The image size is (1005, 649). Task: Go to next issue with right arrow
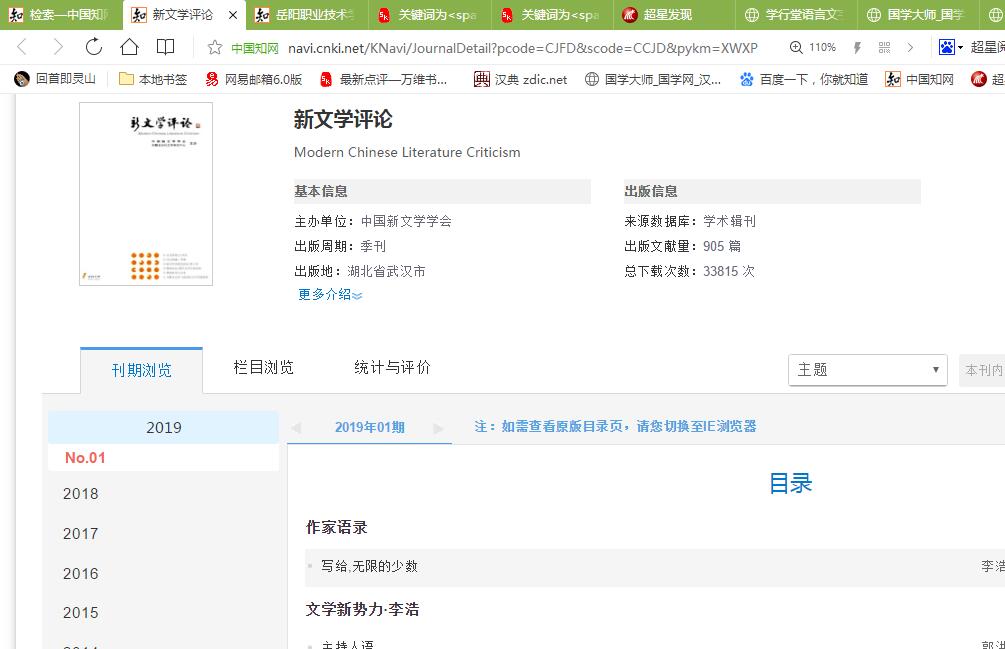438,428
